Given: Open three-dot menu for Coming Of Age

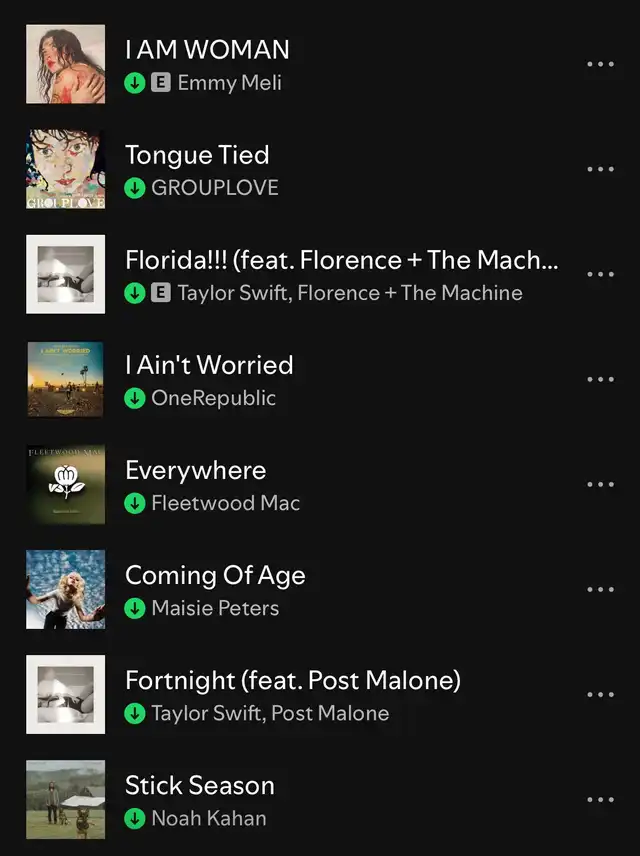Looking at the screenshot, I should click(x=600, y=590).
